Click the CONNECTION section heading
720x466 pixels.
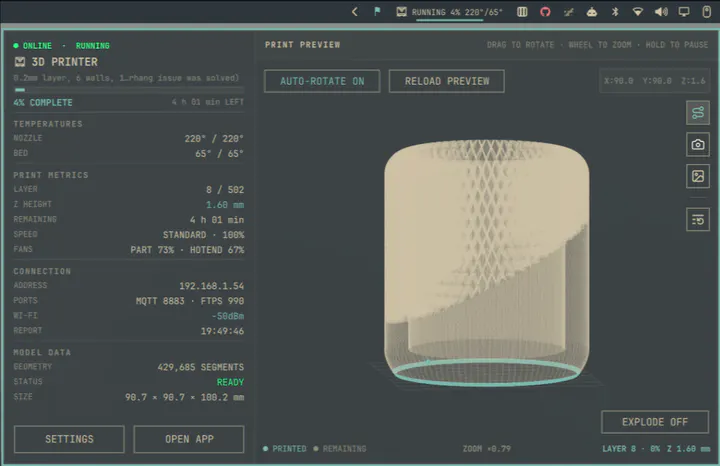[x=42, y=271]
